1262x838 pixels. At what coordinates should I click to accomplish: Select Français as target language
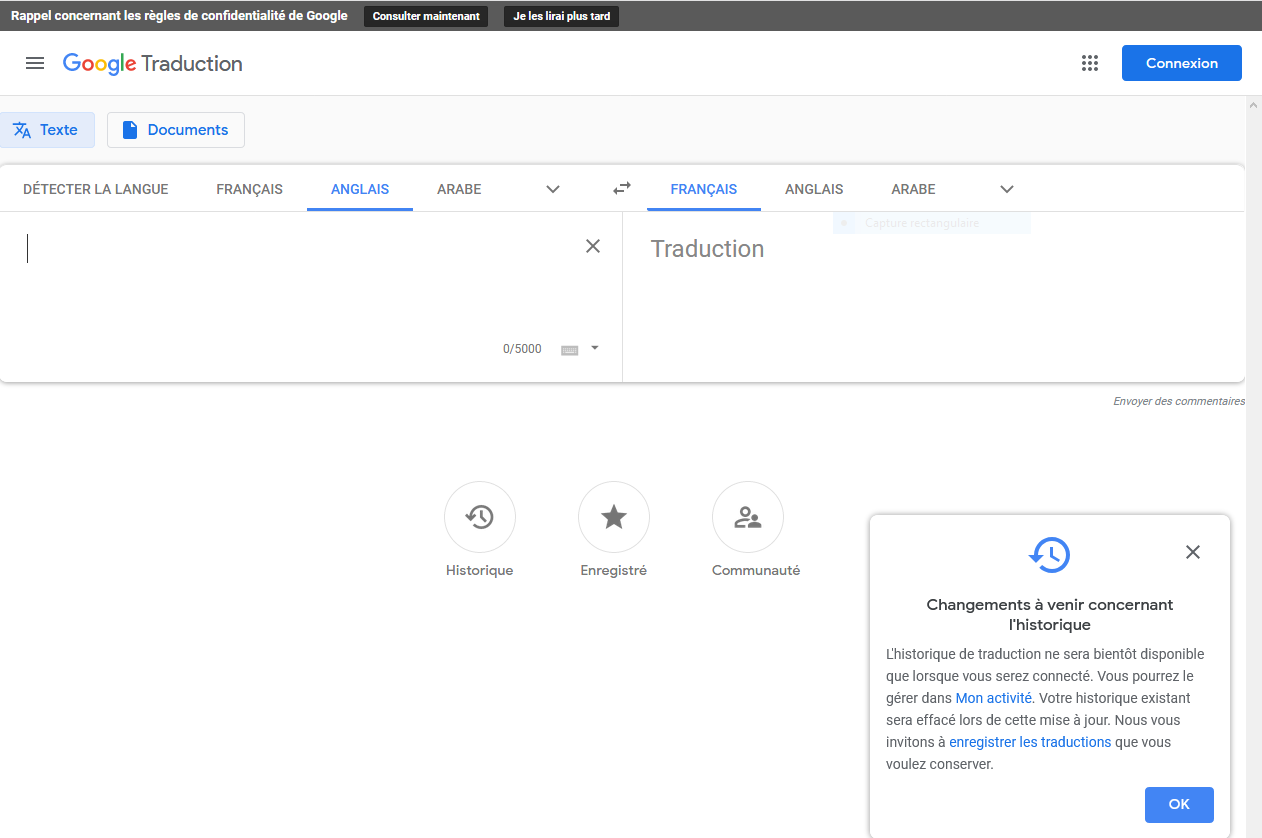(704, 189)
